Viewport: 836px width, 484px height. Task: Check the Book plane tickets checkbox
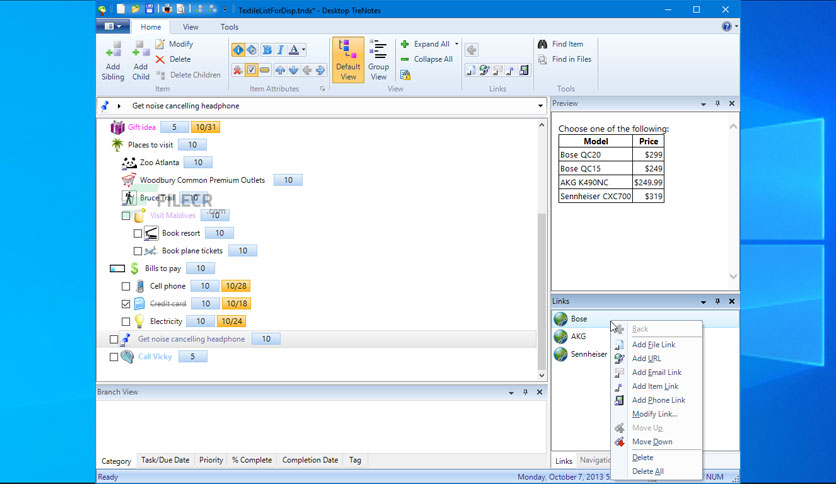click(x=138, y=251)
